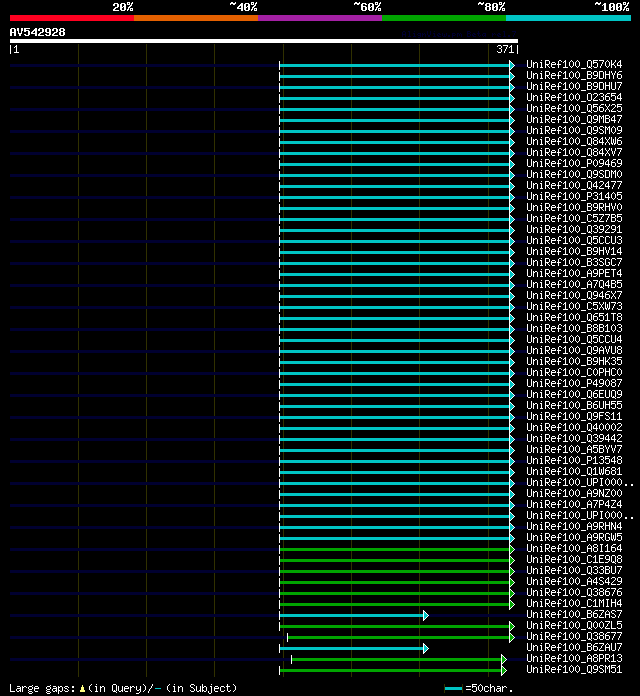Screen dimensions: 640x696
Task: Select the UniRef100_Q946X7 label
Action: tap(574, 295)
